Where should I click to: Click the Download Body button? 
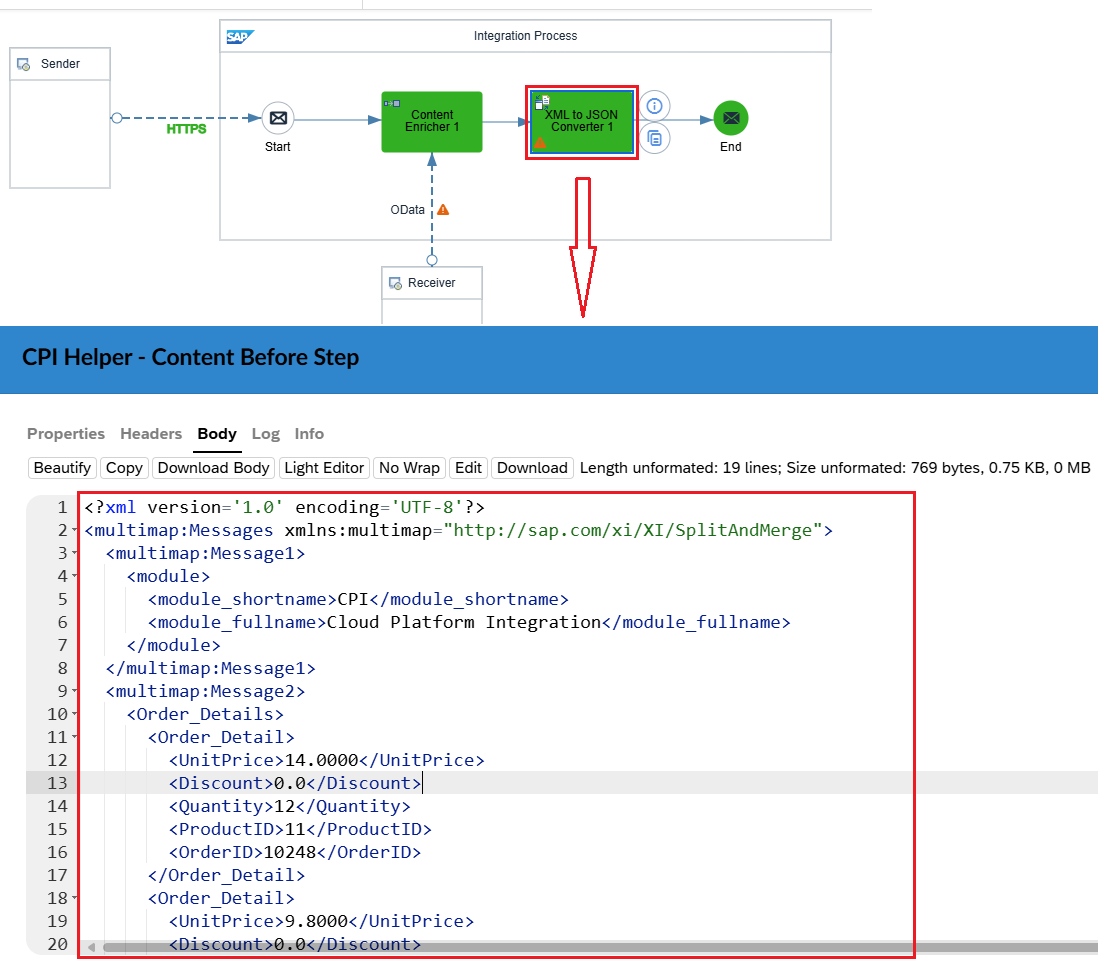tap(214, 467)
